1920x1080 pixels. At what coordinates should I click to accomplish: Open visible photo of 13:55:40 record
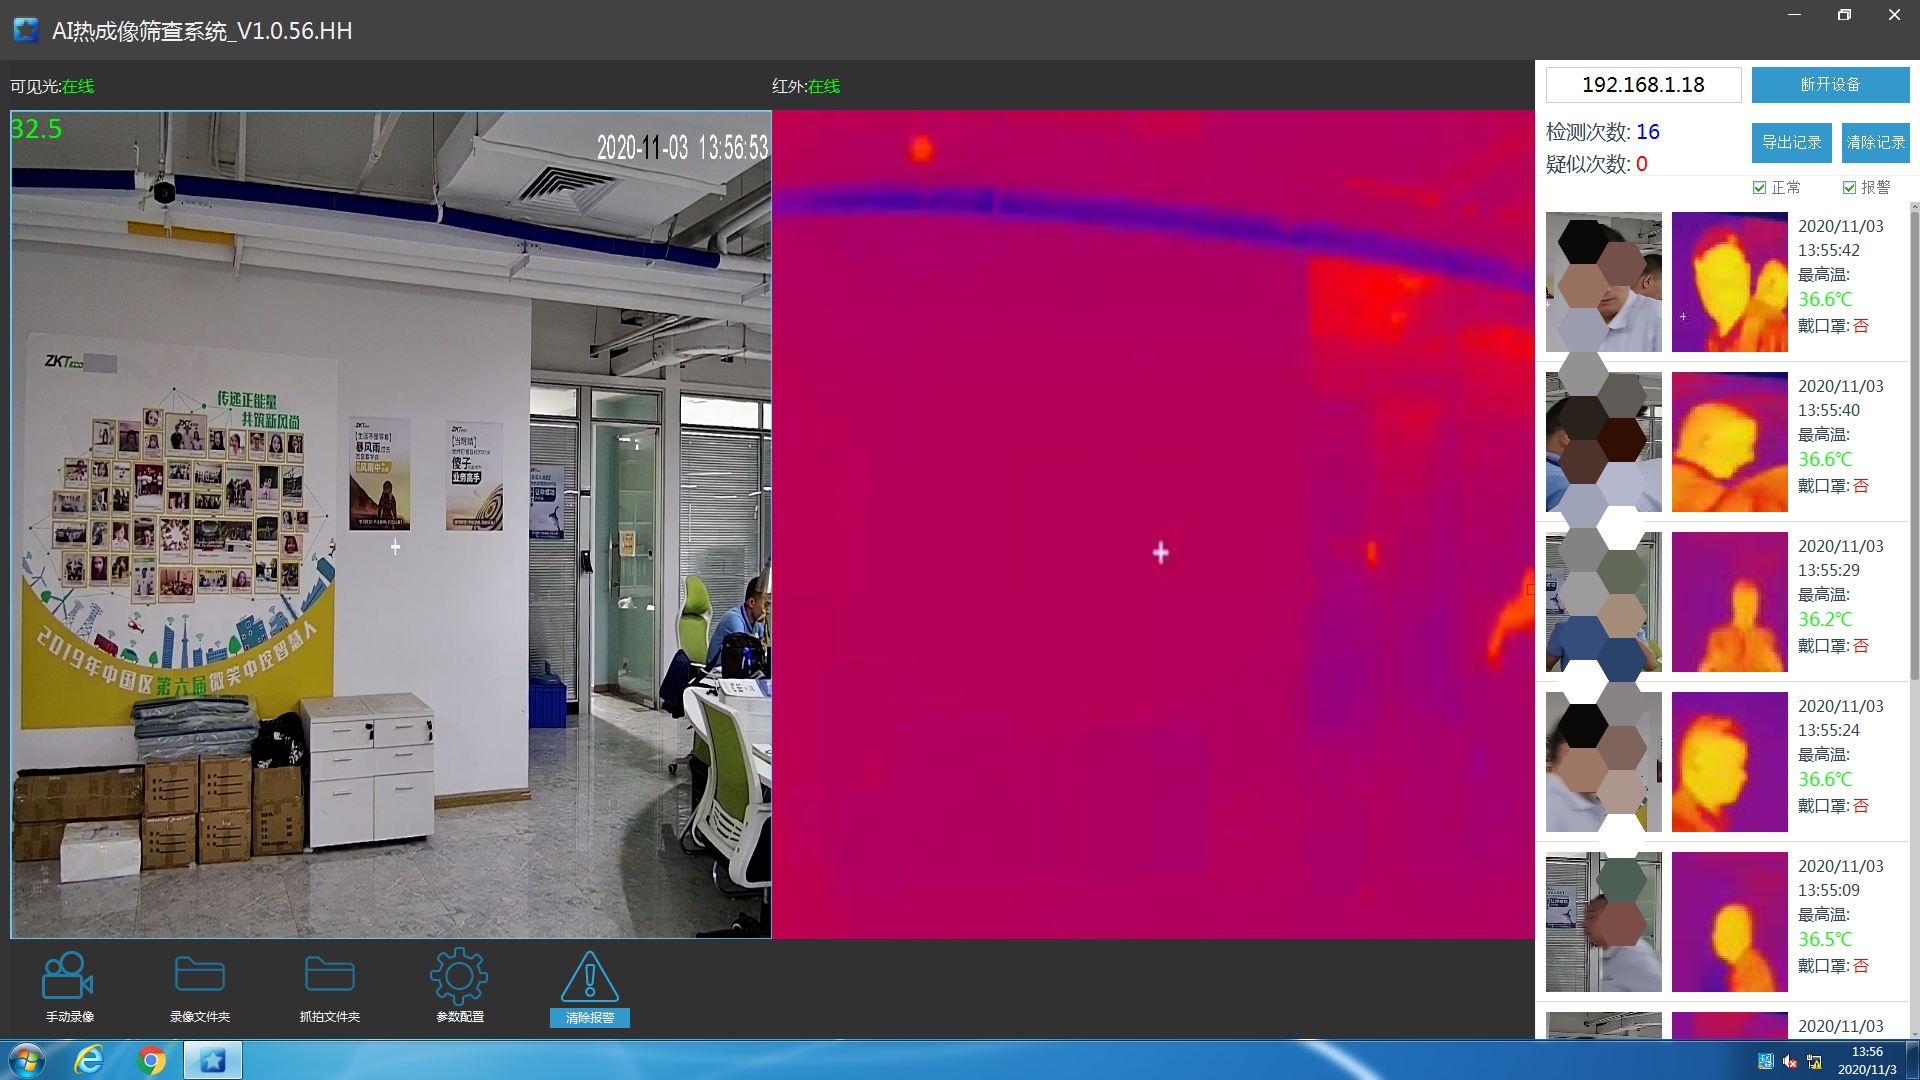point(1603,441)
